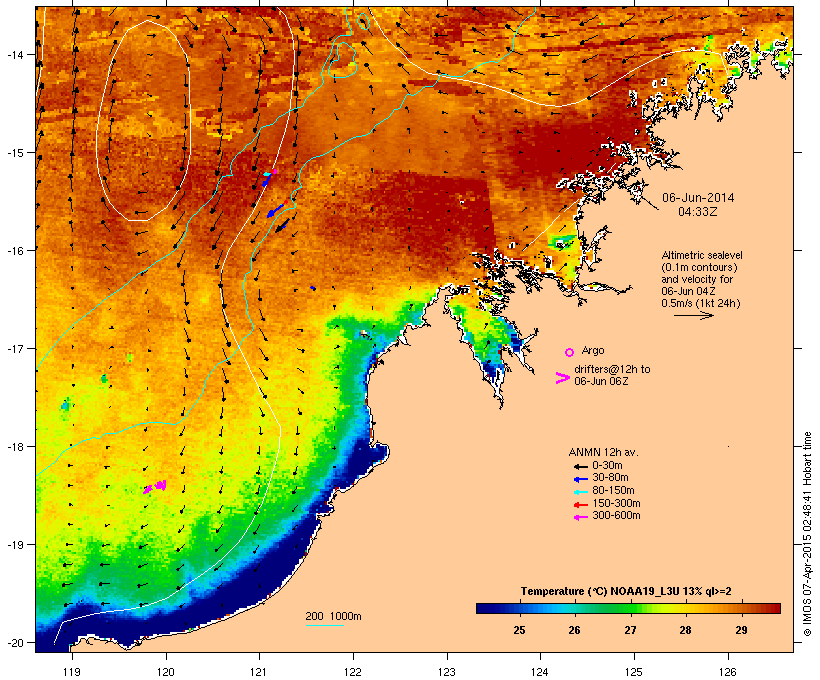Screen dimensions: 820x680
Task: Click the 0.5m/s velocity scale arrow
Action: 693,315
